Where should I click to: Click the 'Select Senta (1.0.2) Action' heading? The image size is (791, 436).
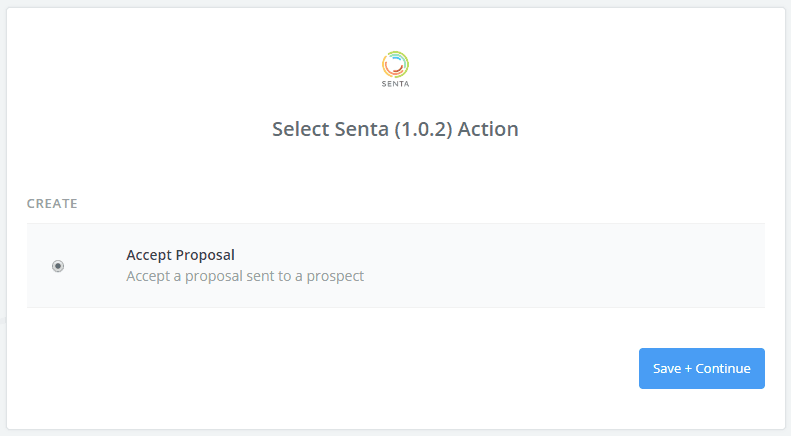[395, 130]
